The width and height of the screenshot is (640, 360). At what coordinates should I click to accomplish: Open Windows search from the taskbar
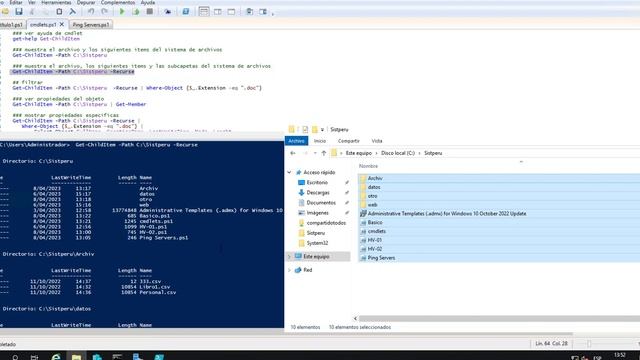coord(15,357)
